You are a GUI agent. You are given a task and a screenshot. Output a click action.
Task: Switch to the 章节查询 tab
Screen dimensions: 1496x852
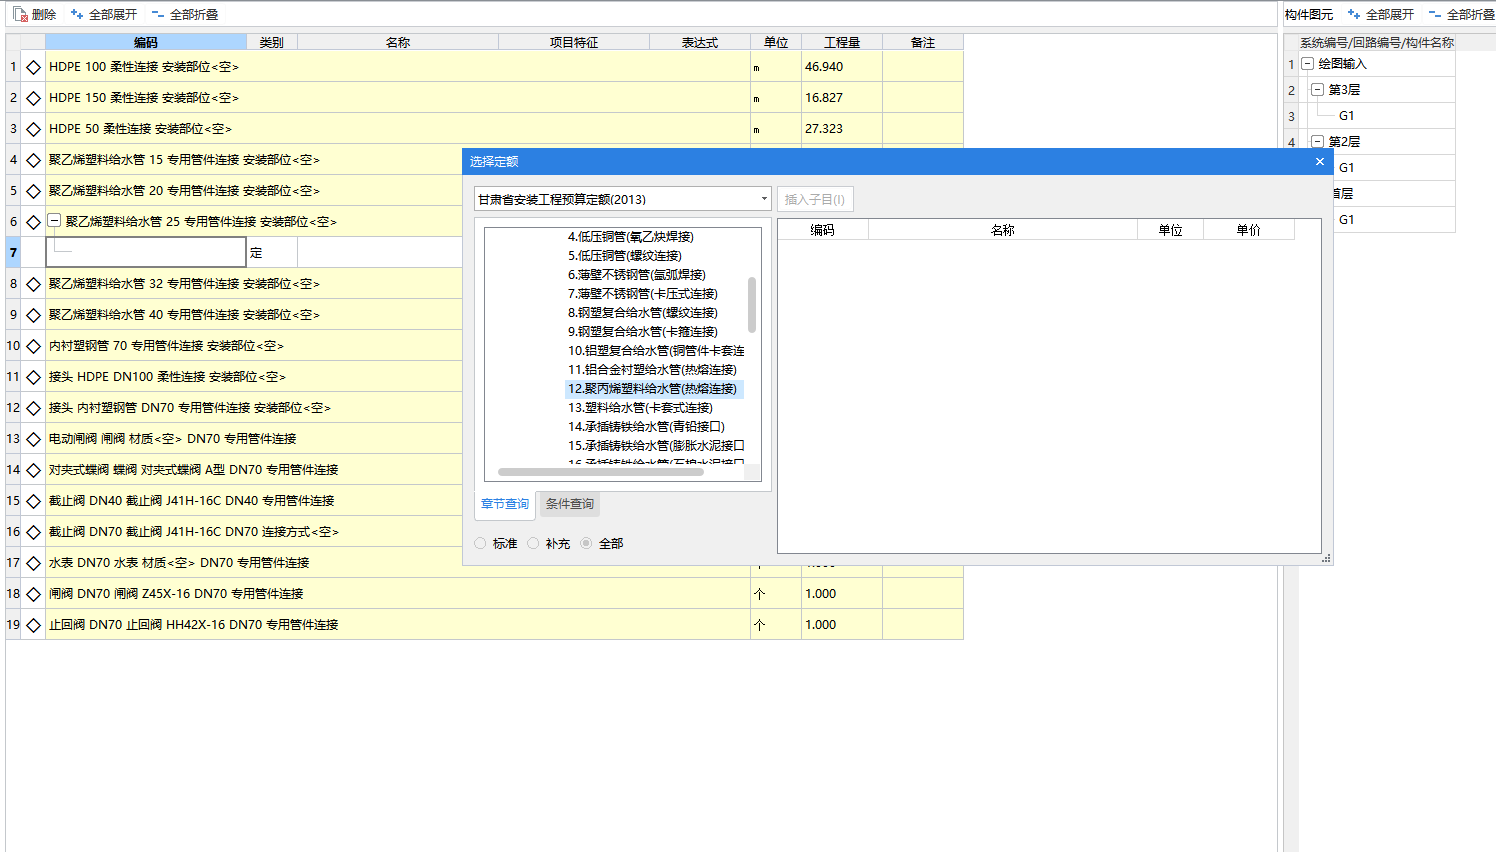click(x=505, y=504)
